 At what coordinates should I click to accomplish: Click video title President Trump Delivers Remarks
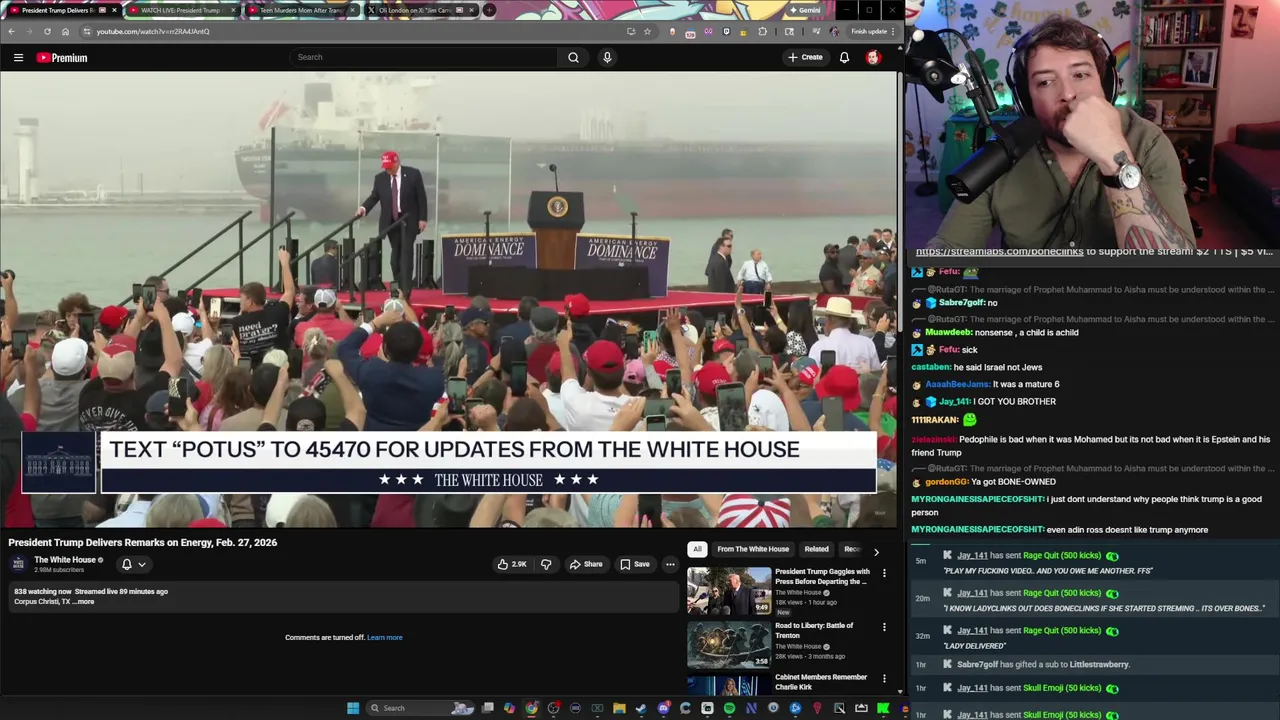coord(143,542)
